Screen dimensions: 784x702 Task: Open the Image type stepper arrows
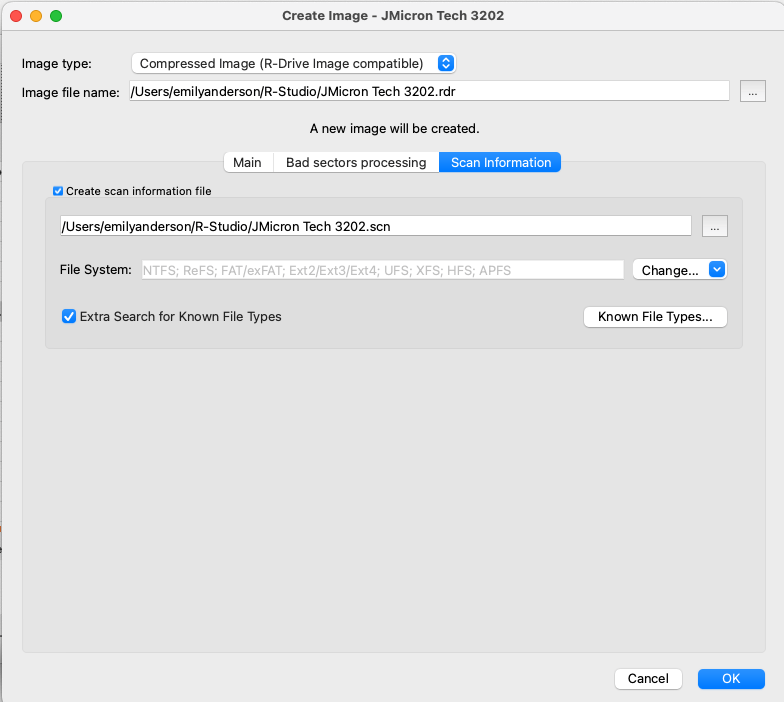point(446,64)
